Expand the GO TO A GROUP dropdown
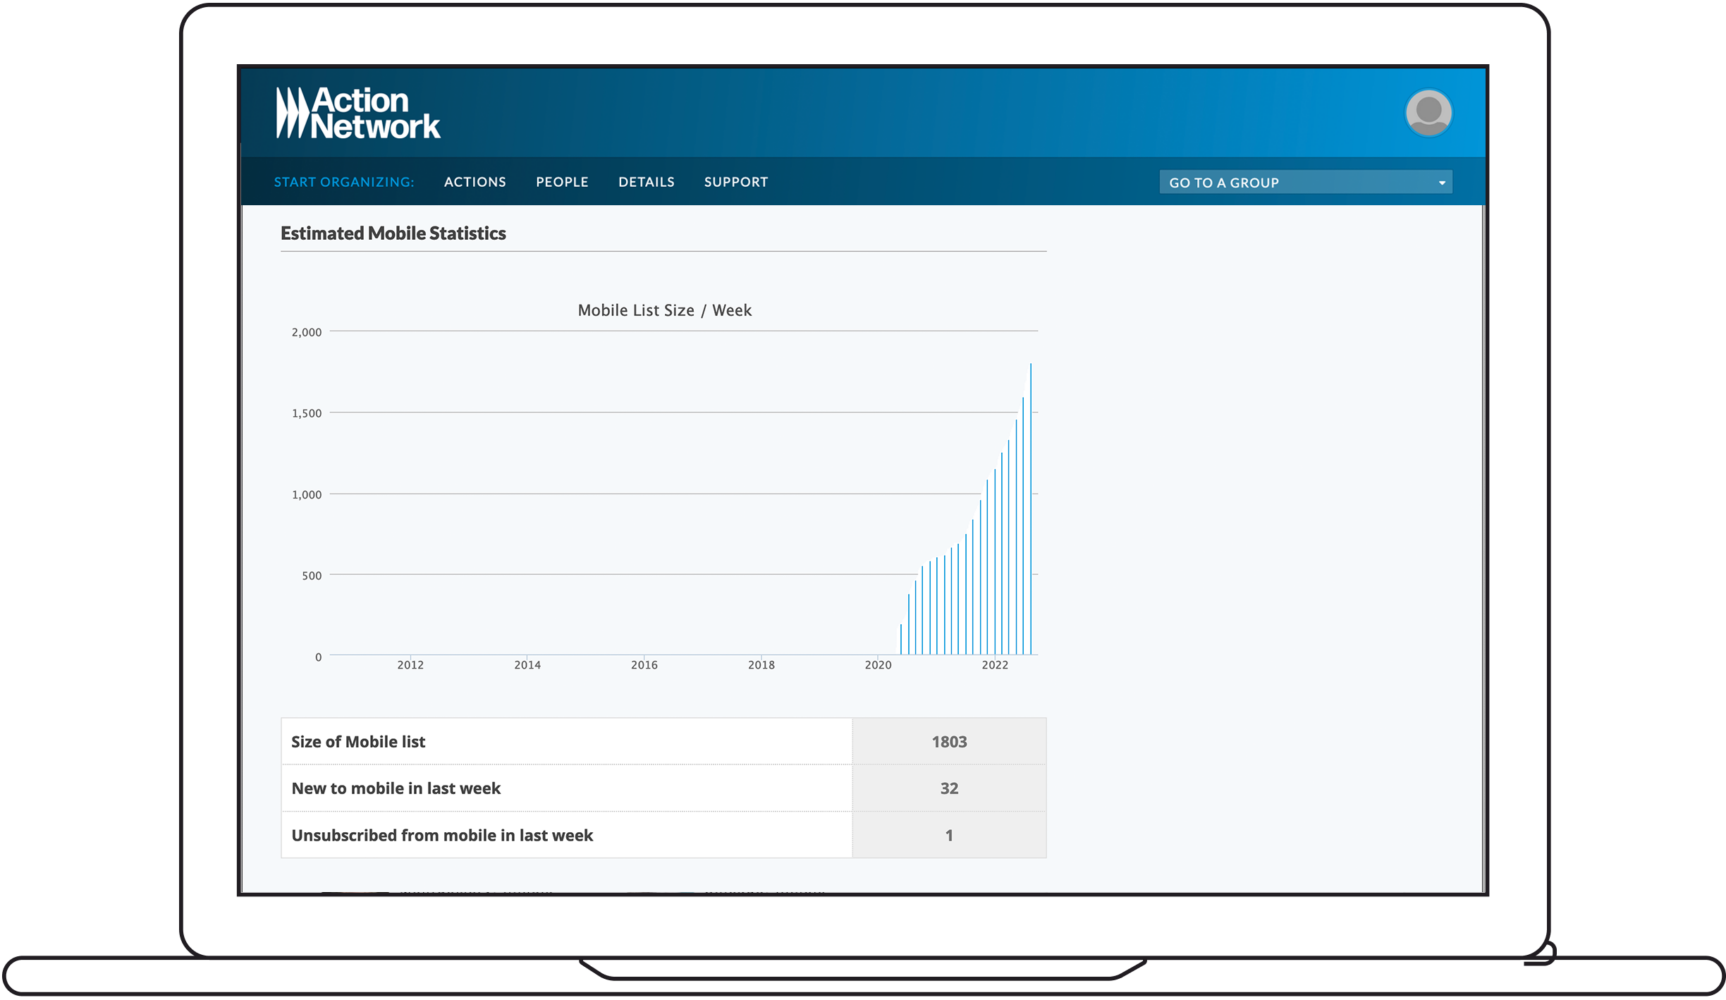This screenshot has height=1000, width=1726. point(1305,182)
